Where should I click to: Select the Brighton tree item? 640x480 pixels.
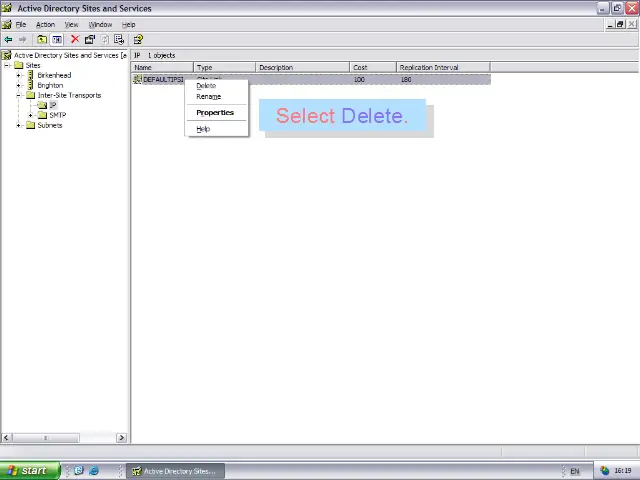pos(50,85)
